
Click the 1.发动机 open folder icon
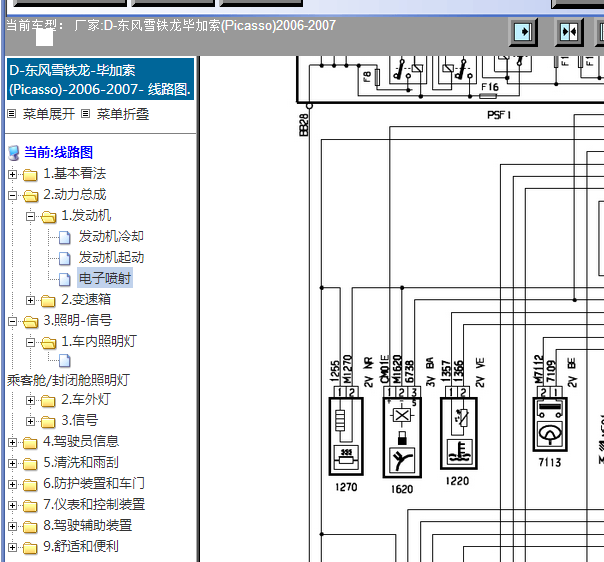coord(48,216)
